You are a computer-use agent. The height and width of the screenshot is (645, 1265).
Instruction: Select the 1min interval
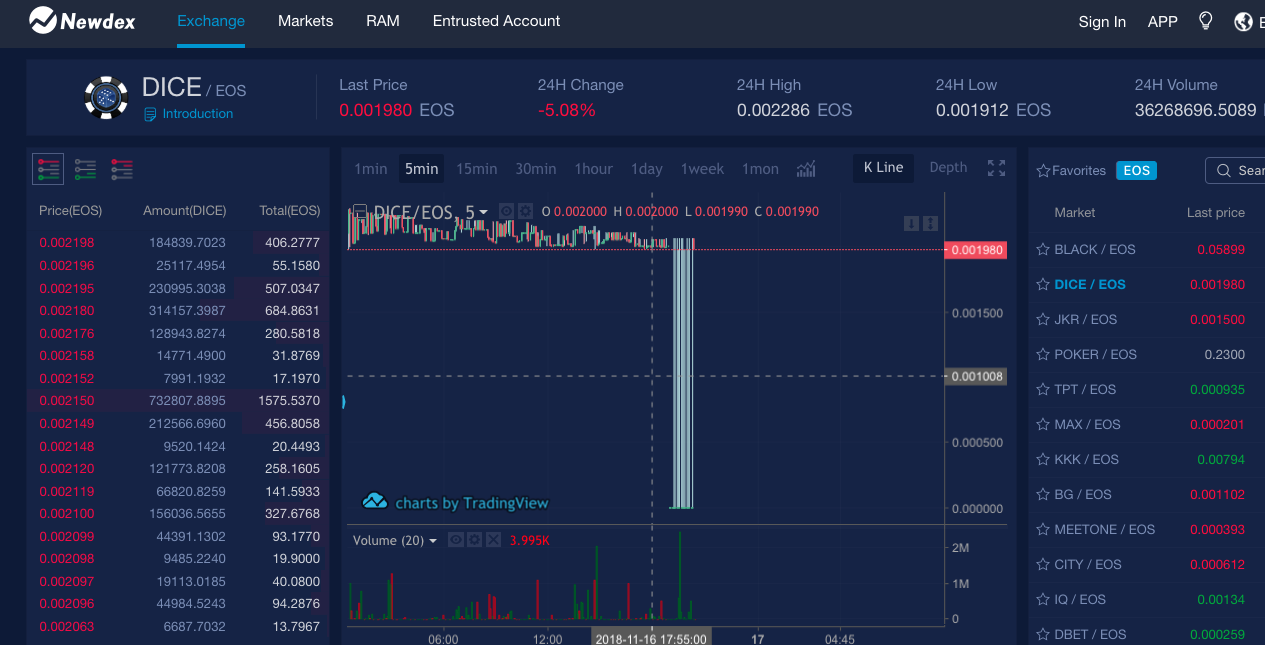[x=371, y=169]
